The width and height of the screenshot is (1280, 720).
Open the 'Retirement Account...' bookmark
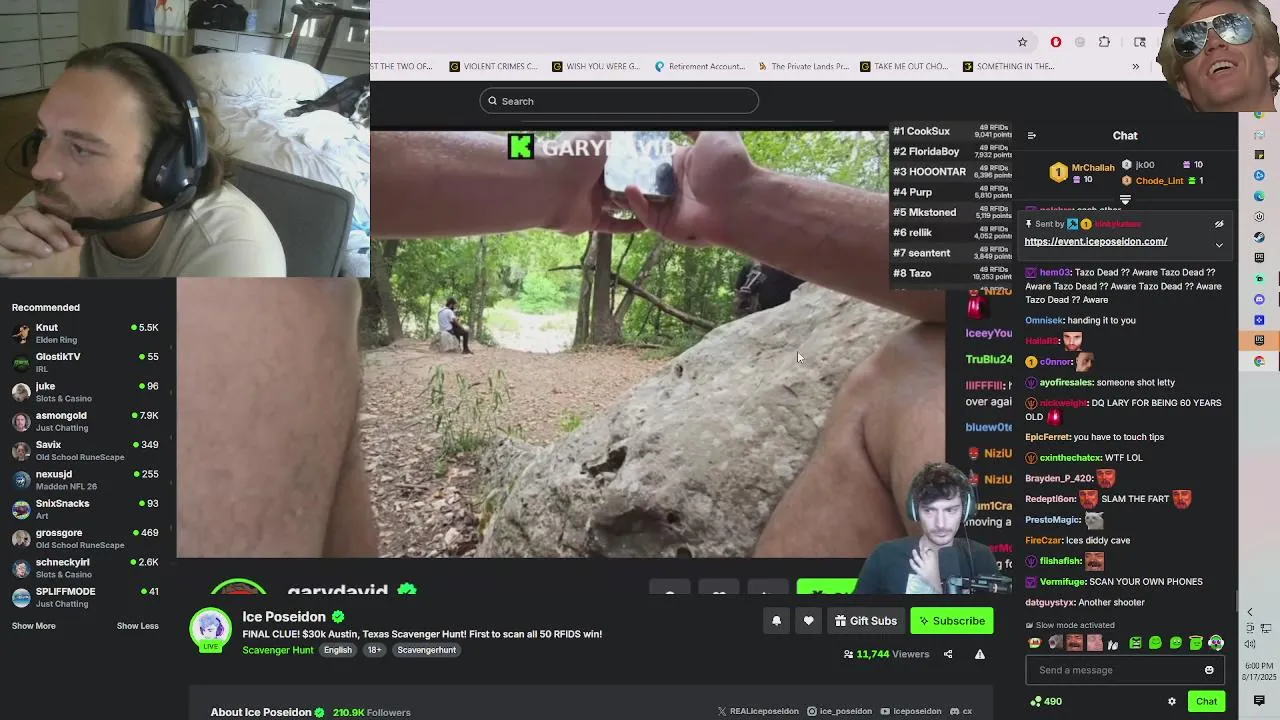point(700,67)
